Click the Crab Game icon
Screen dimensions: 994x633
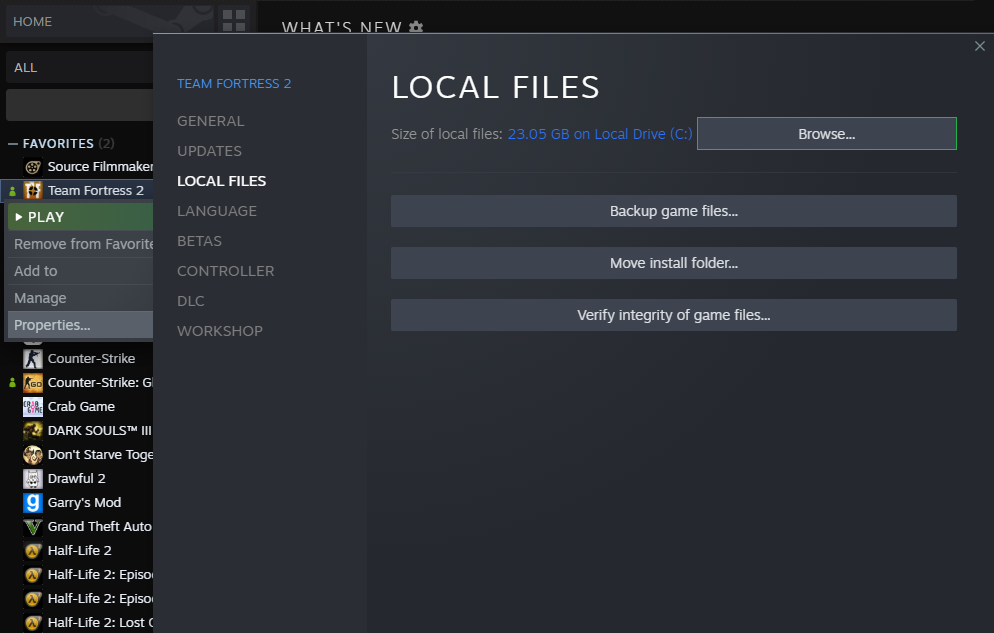pos(33,407)
